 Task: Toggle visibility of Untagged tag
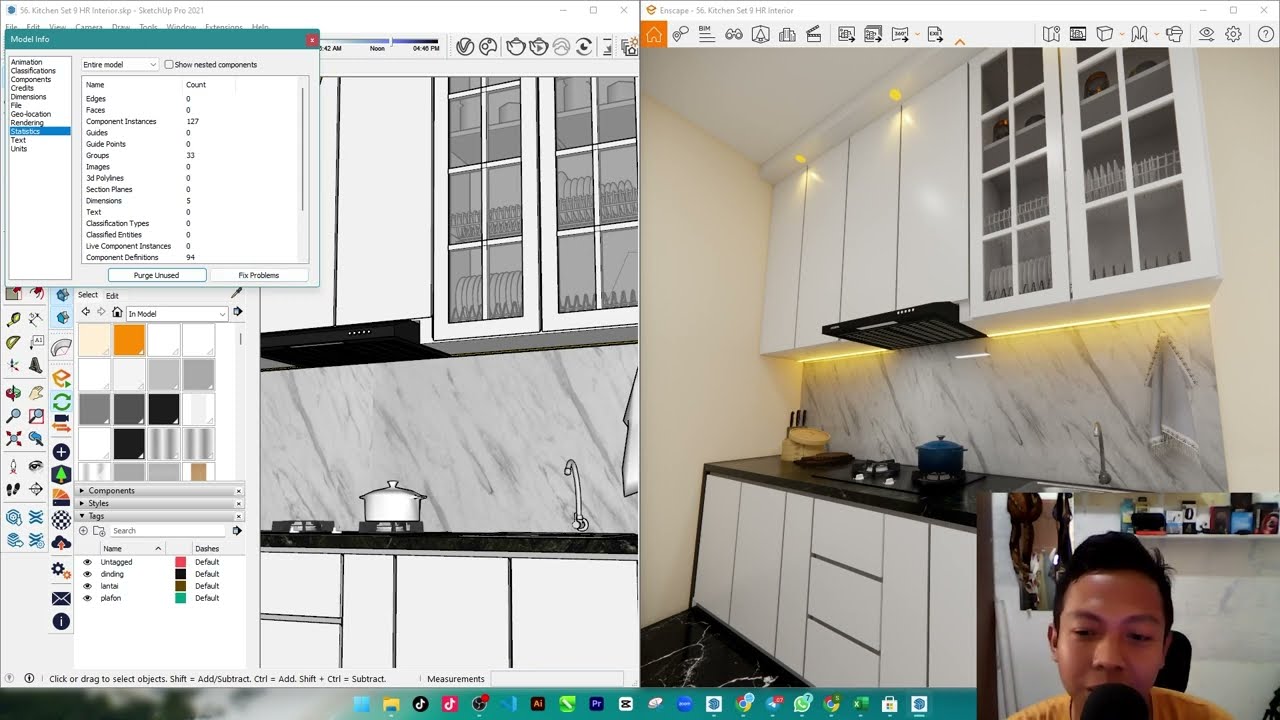click(x=87, y=562)
